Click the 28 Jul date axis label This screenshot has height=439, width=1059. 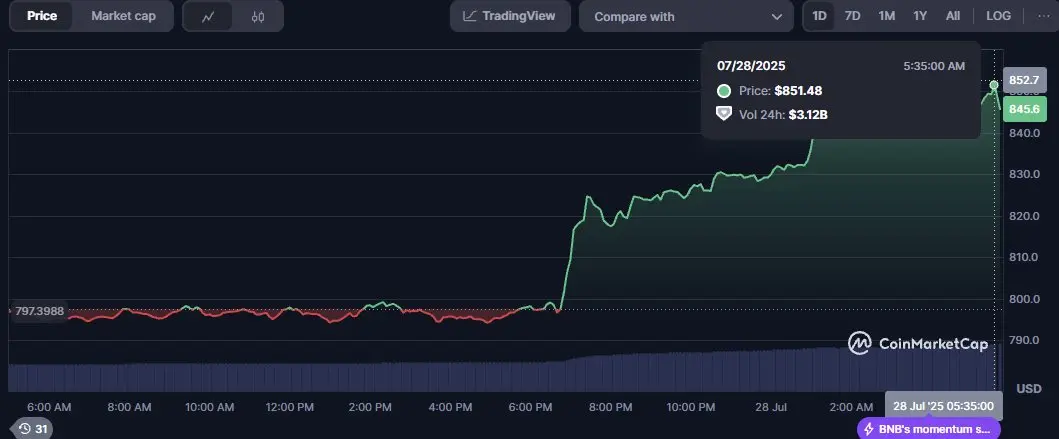point(771,407)
